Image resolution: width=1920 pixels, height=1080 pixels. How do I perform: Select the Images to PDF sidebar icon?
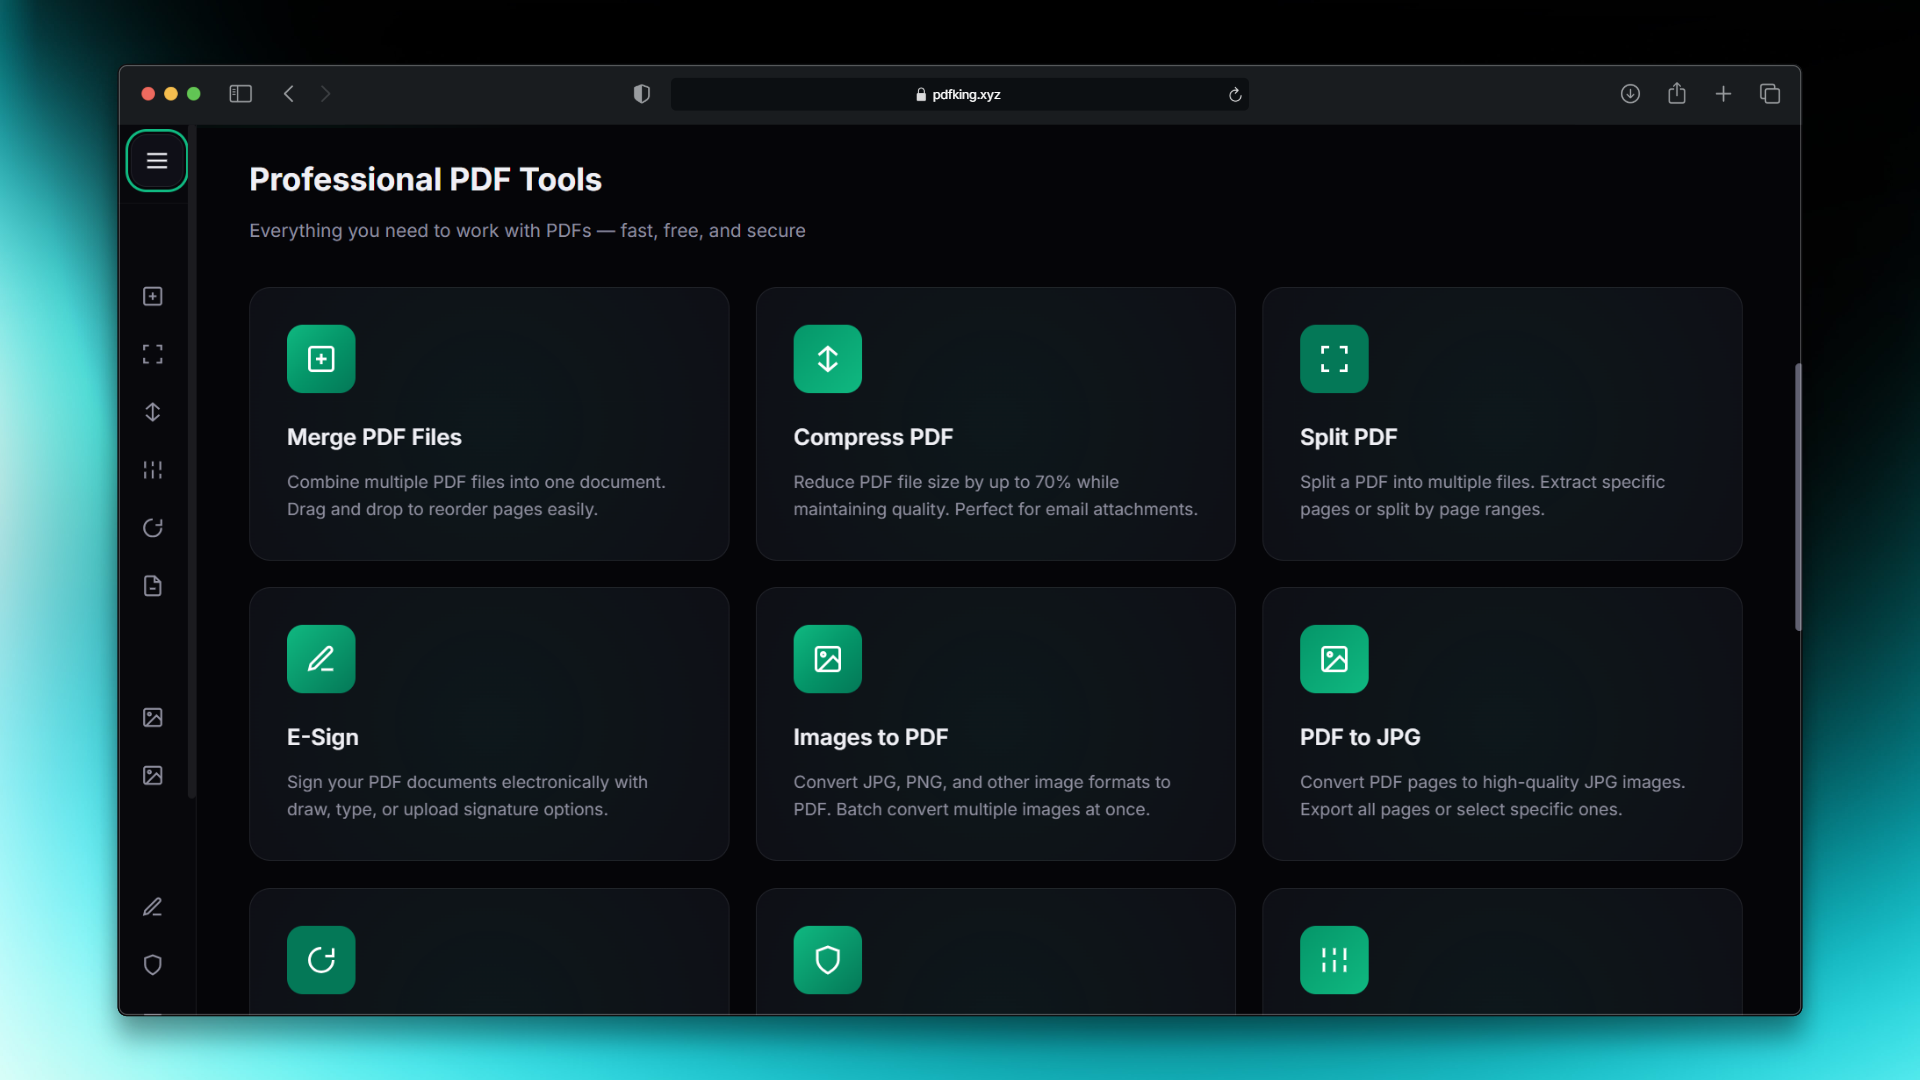152,717
